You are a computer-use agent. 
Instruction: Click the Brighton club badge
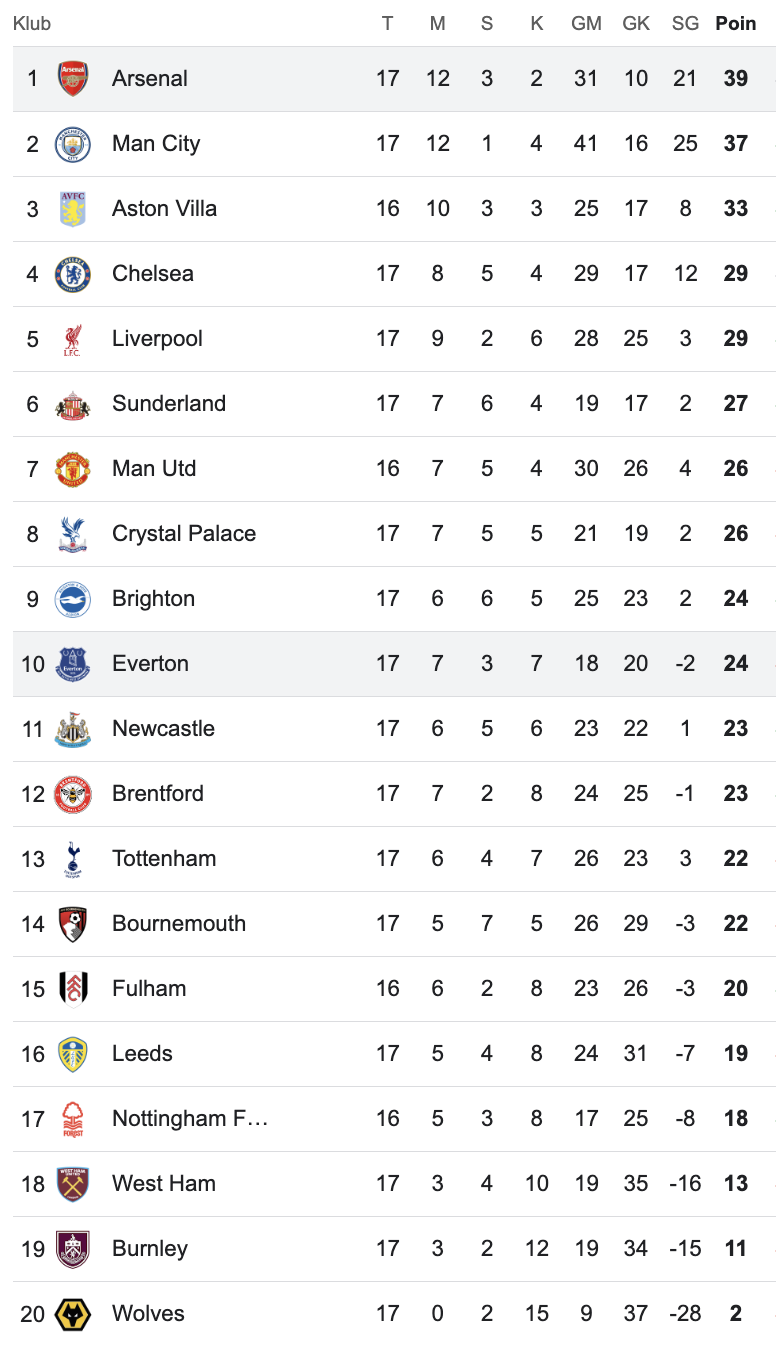pyautogui.click(x=73, y=599)
